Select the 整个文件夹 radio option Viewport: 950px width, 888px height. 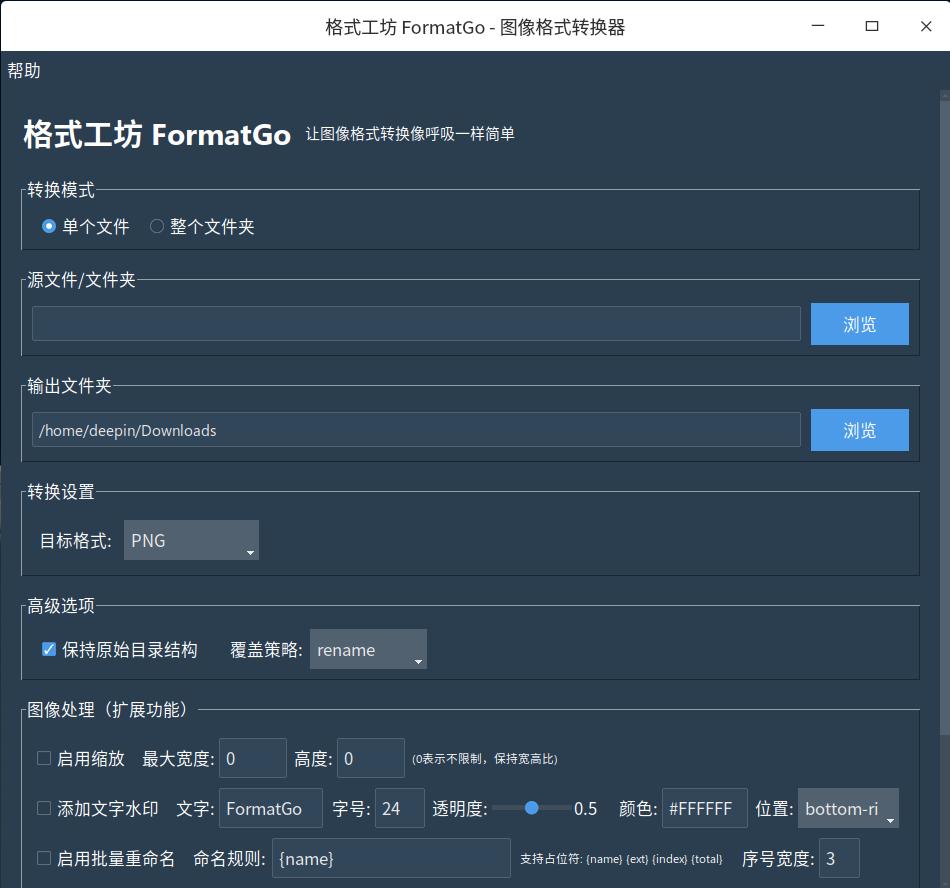coord(202,227)
